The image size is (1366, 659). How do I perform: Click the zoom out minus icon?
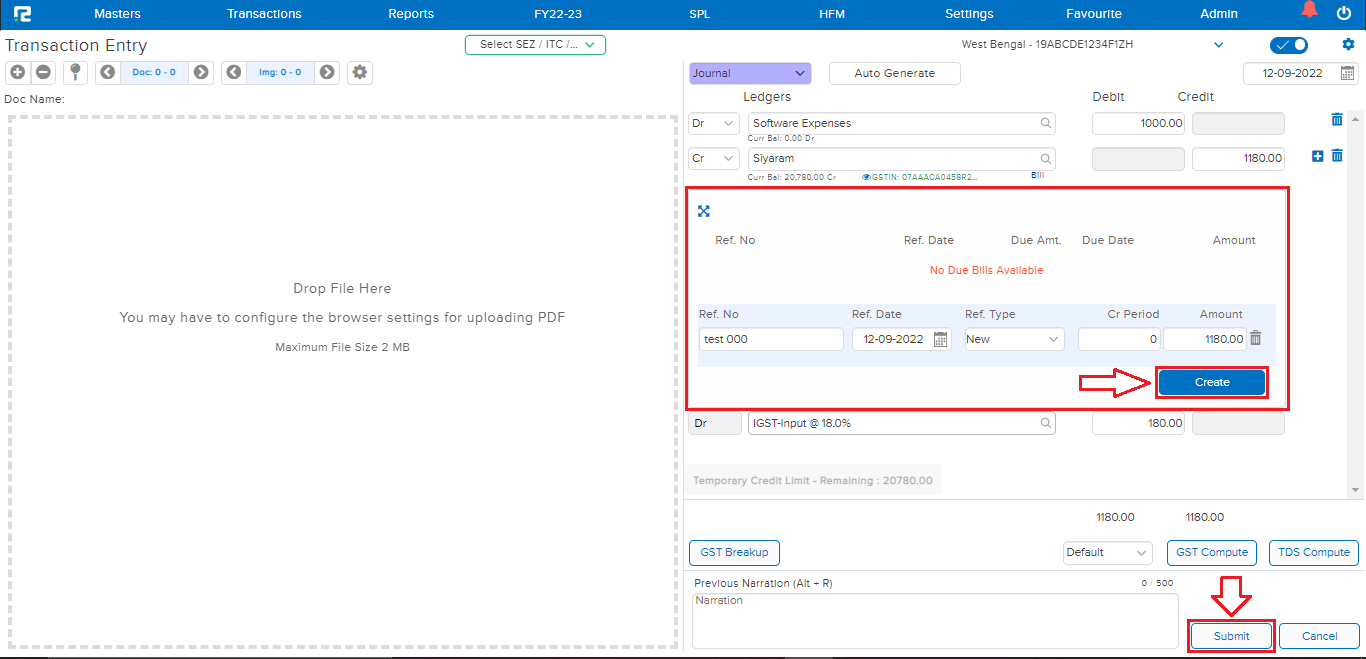[x=43, y=72]
